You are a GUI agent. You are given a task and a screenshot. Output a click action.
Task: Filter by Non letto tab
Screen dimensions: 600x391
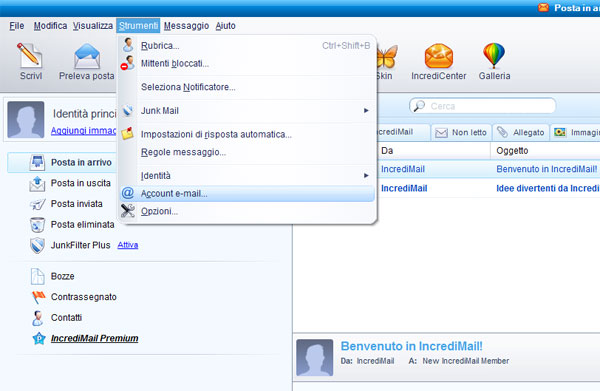click(x=461, y=132)
